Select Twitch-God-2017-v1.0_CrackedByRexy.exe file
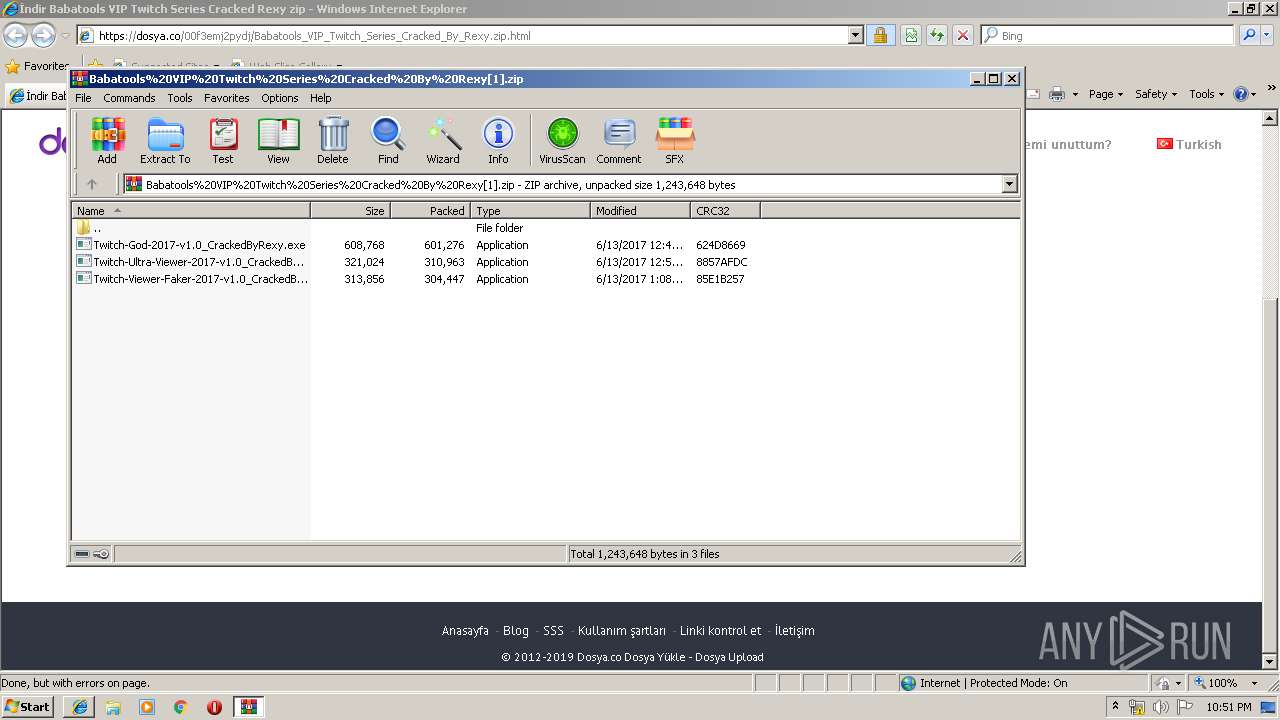 (x=191, y=245)
